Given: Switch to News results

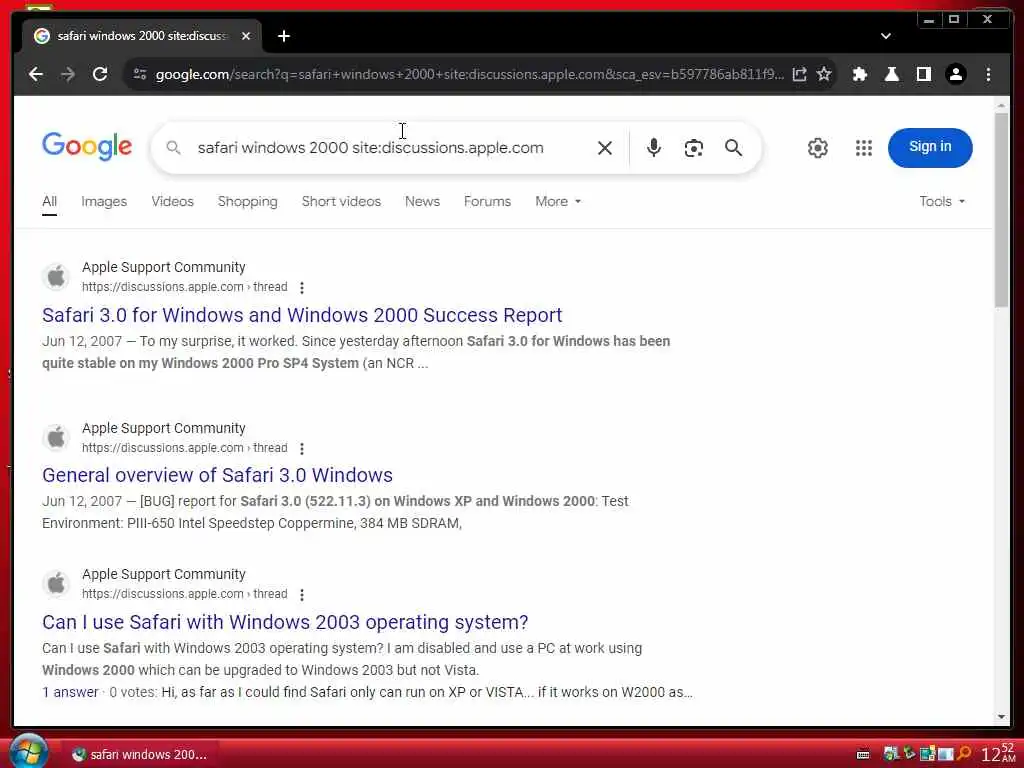Looking at the screenshot, I should (x=422, y=202).
